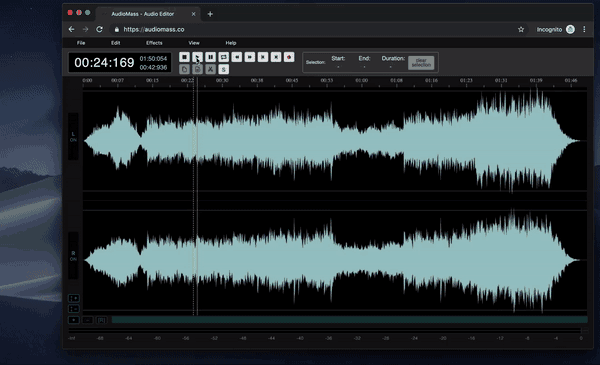Click the Paste icon
600x365 pixels.
point(197,69)
